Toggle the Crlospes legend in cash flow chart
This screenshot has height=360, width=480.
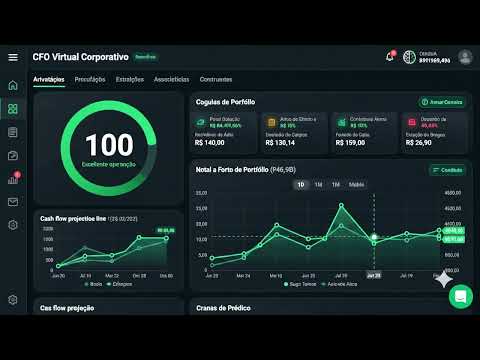click(120, 284)
